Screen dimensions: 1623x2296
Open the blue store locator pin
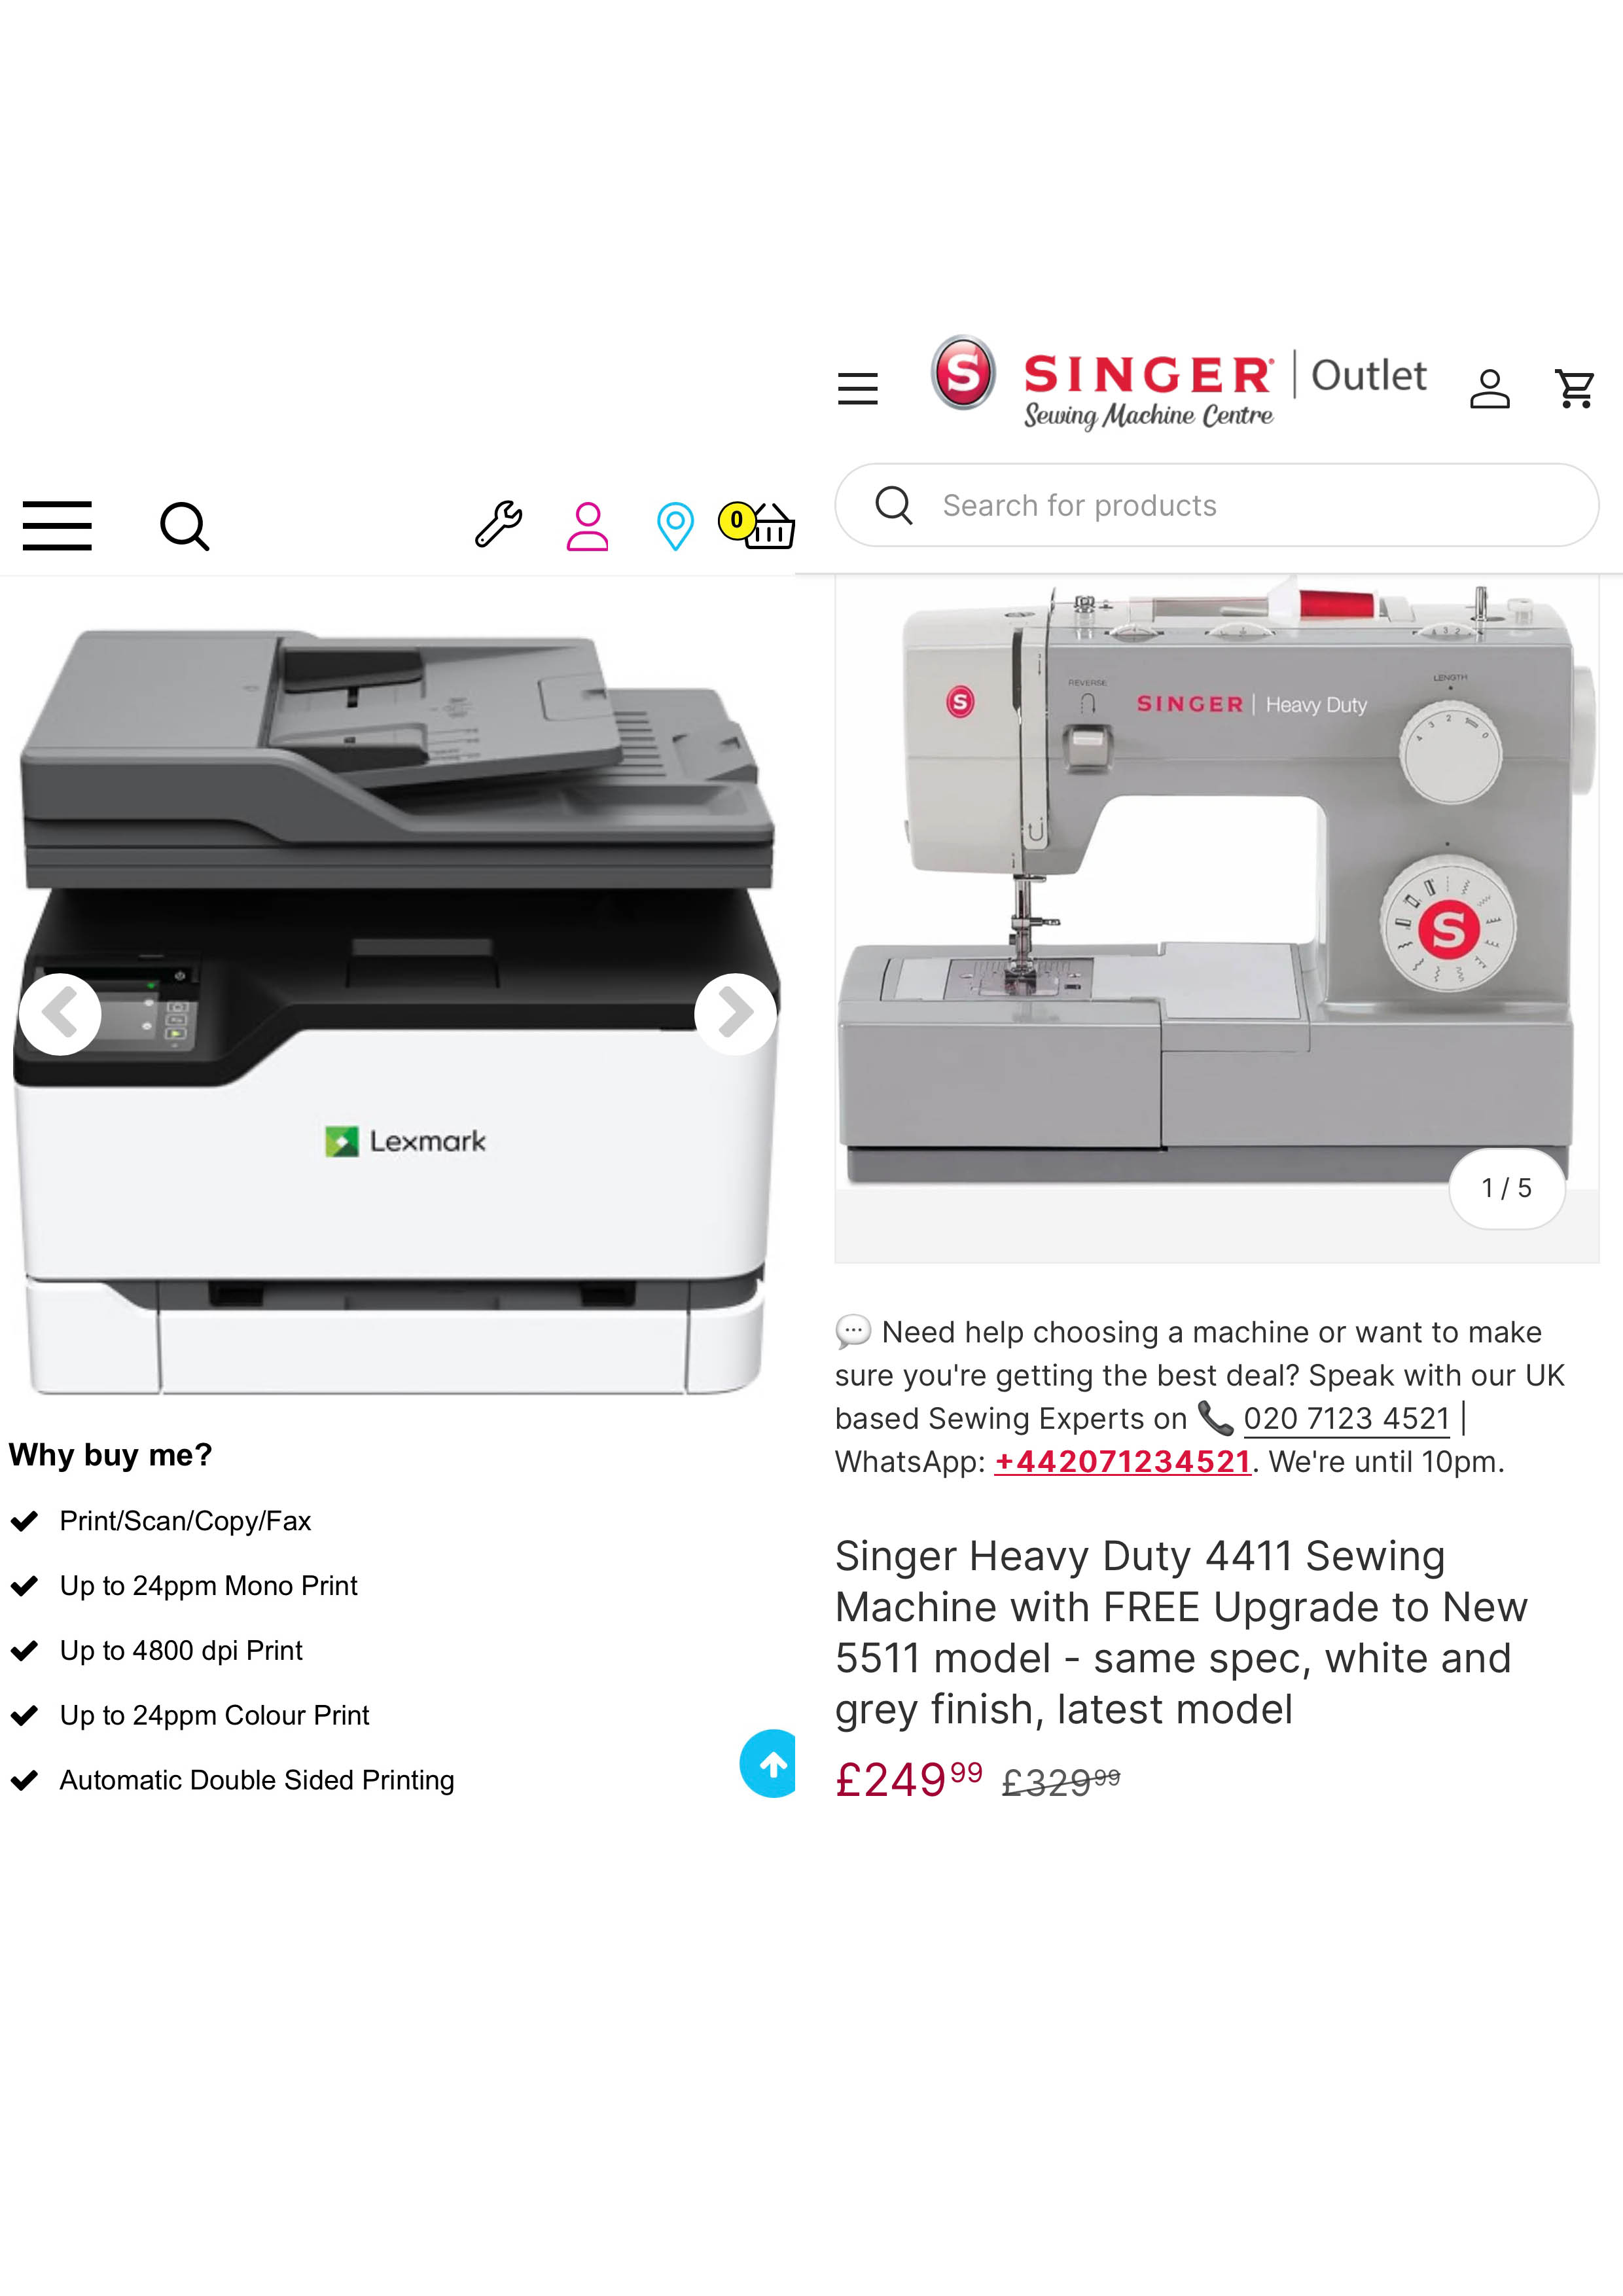coord(675,526)
